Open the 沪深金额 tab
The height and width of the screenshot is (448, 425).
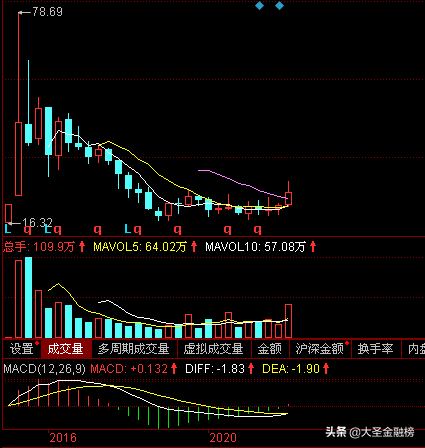320,349
